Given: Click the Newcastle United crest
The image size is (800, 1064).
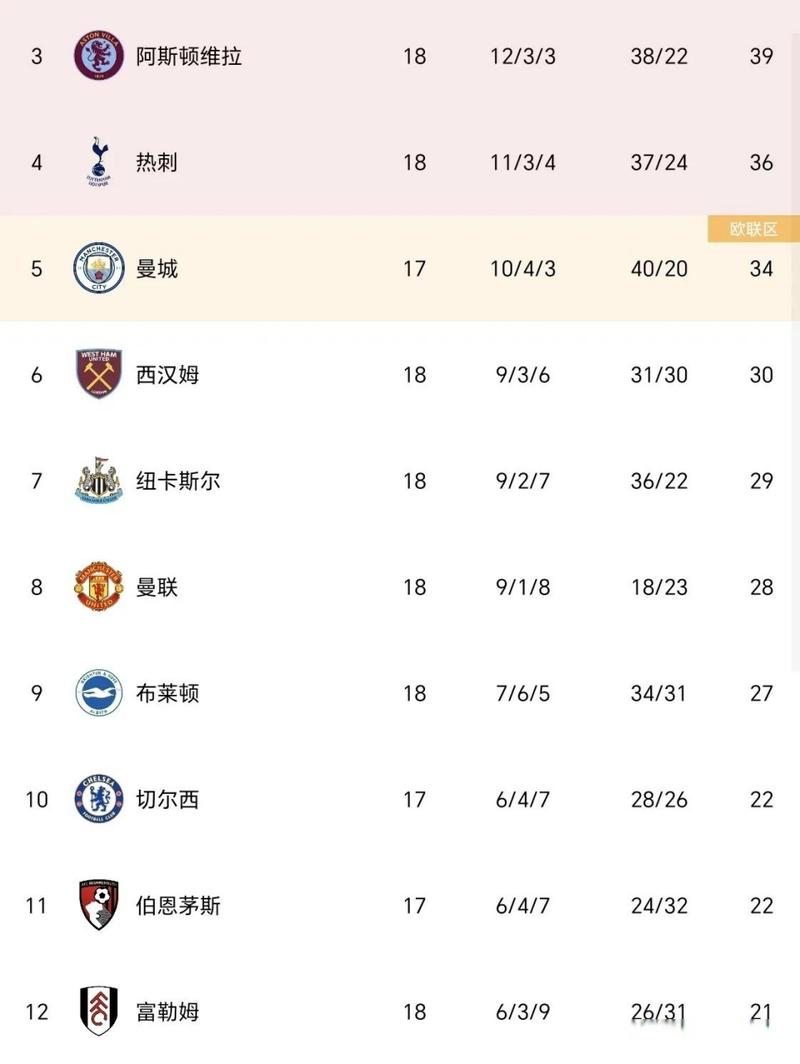Looking at the screenshot, I should click(x=98, y=480).
